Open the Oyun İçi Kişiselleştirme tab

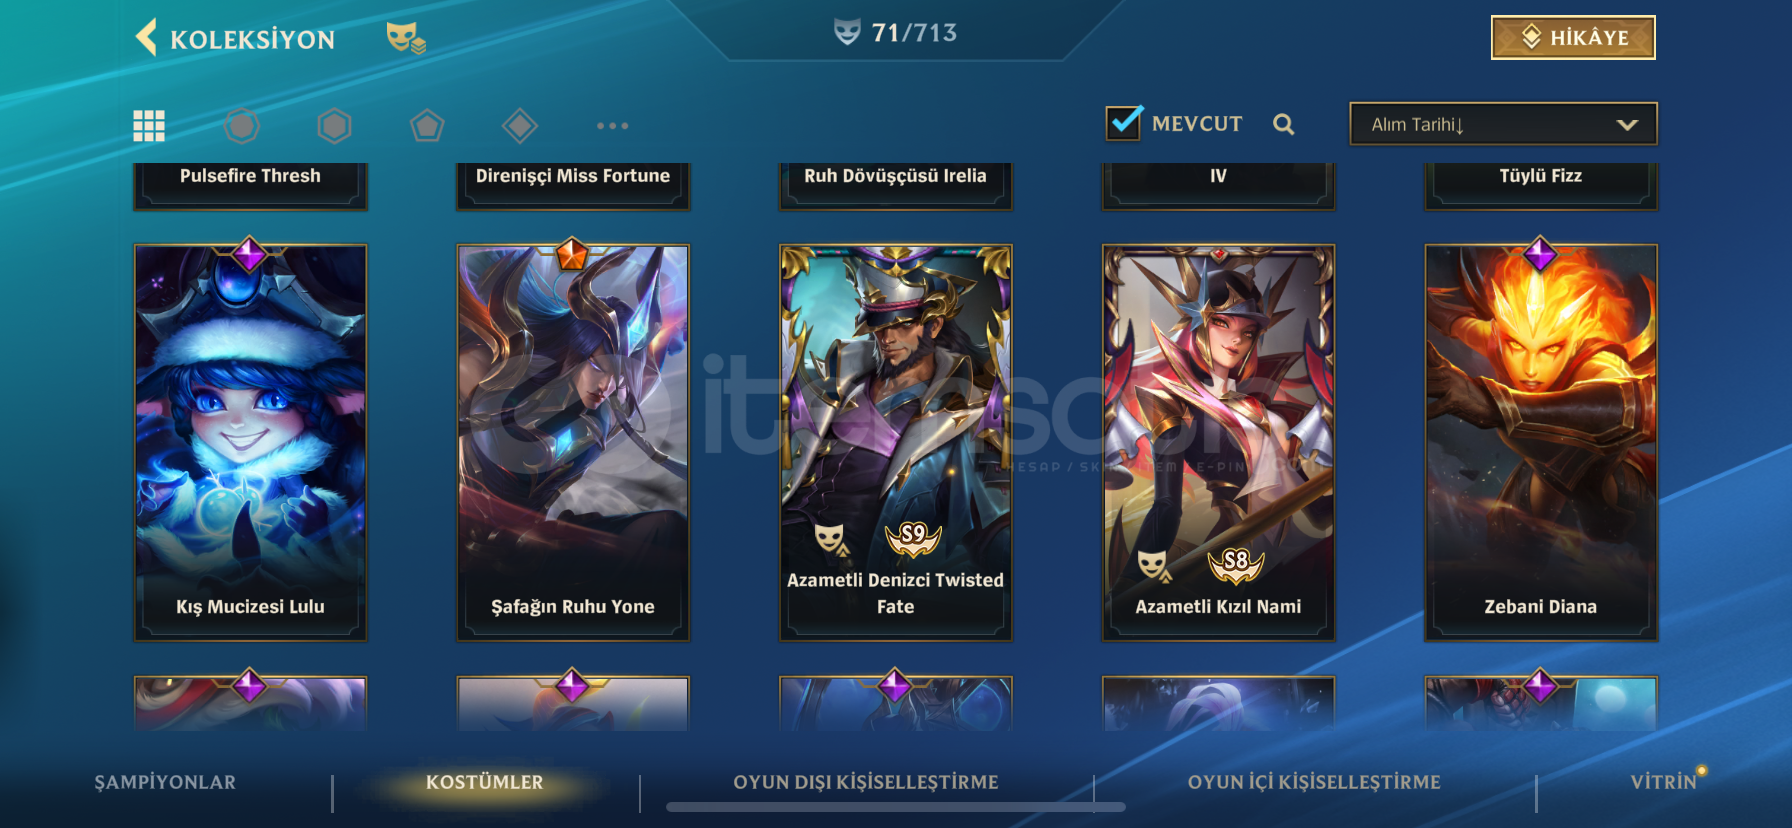pyautogui.click(x=1314, y=782)
